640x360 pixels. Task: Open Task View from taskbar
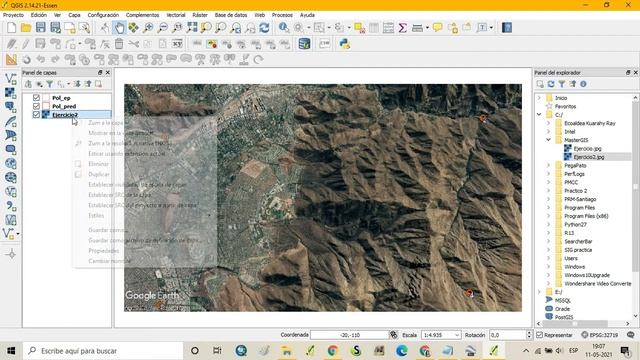click(217, 351)
